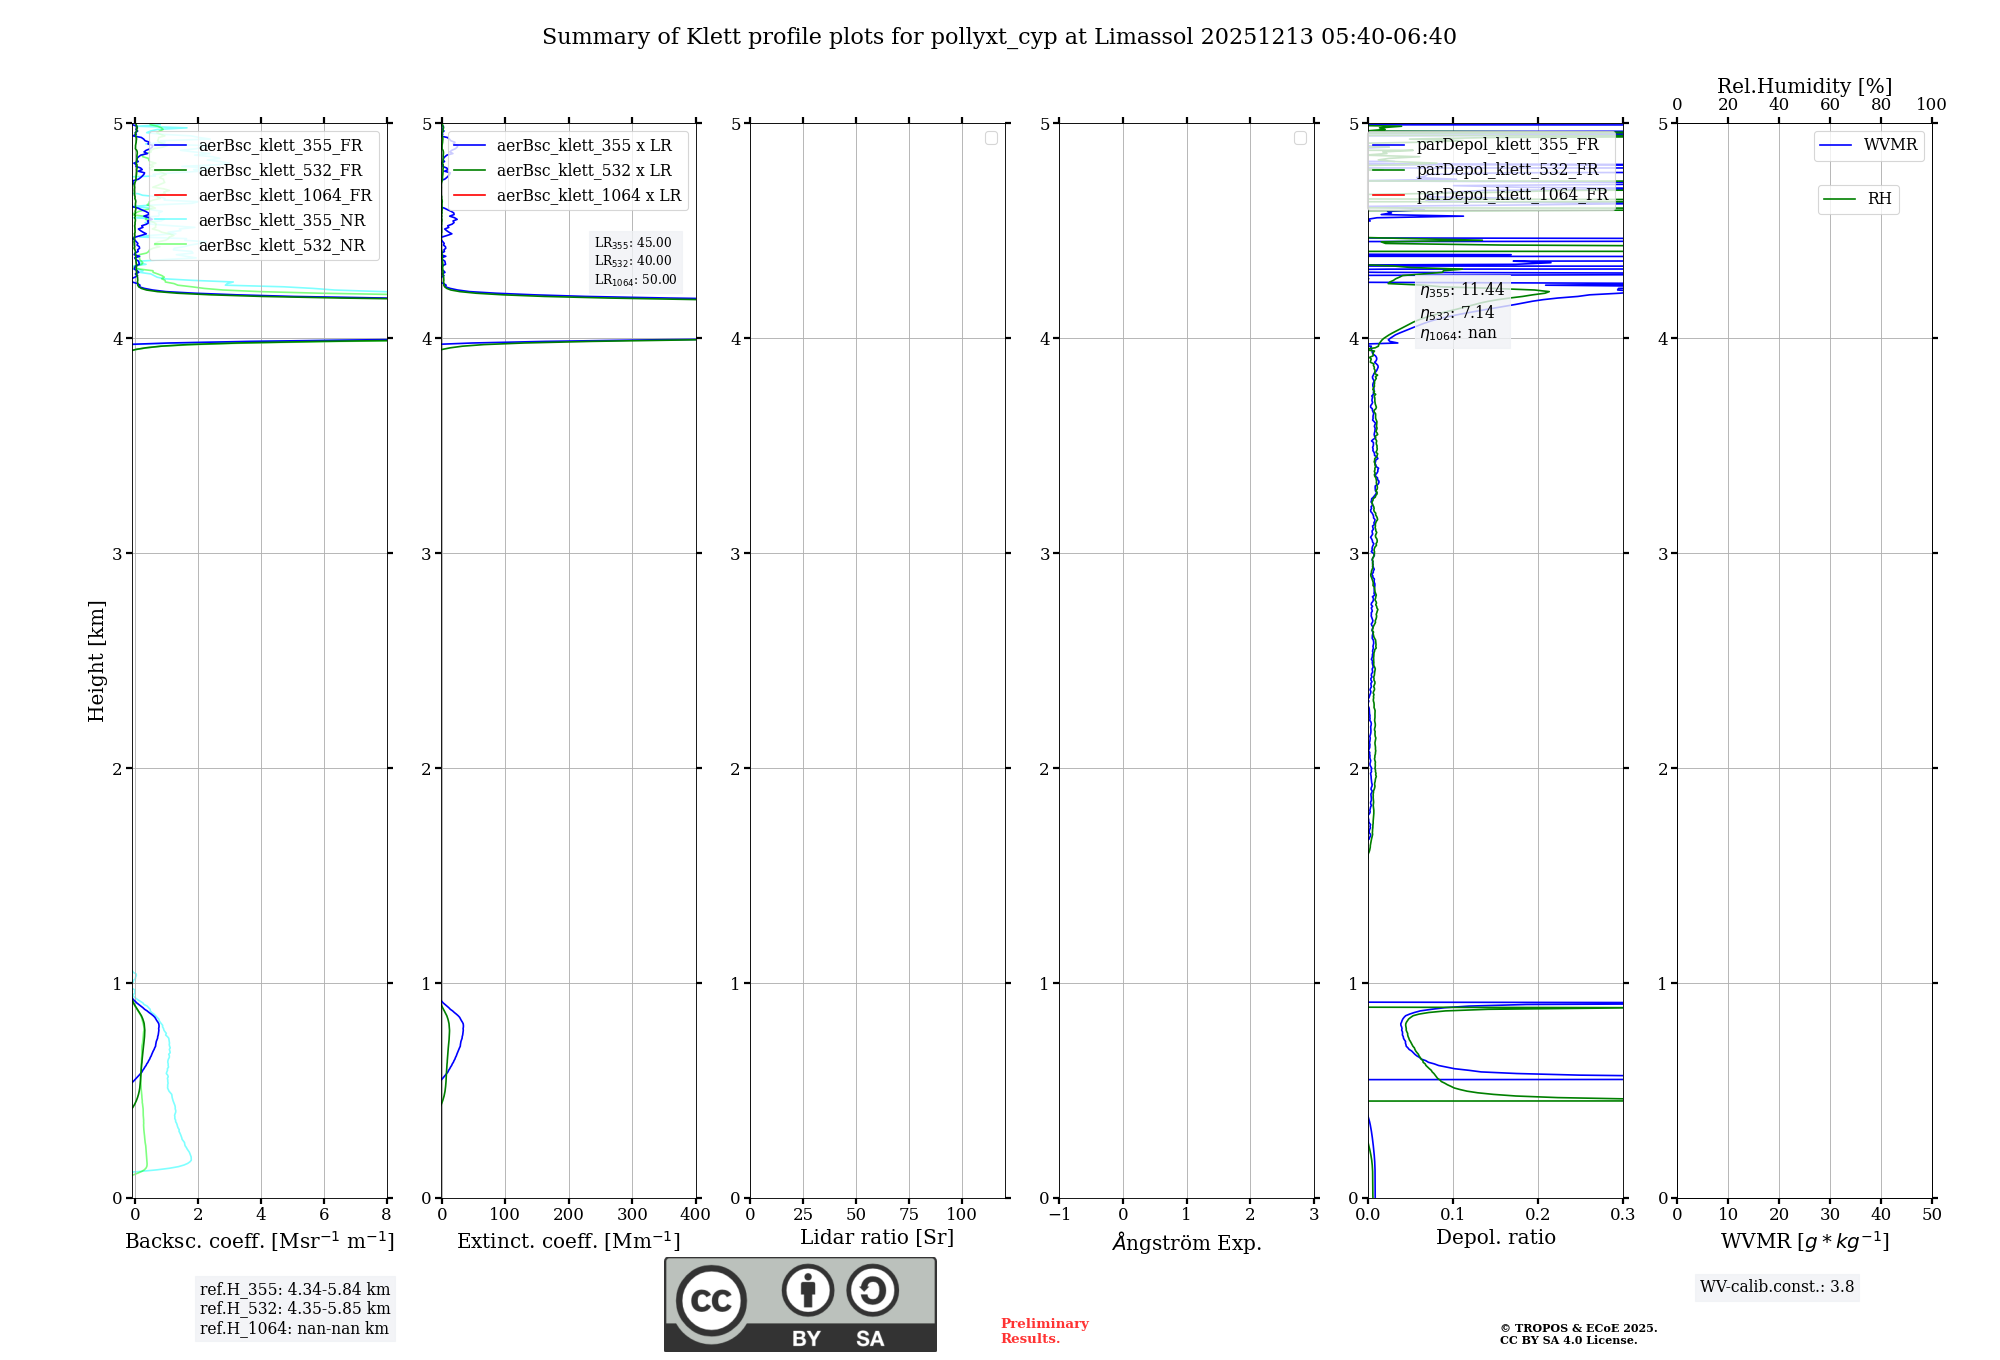Click the parDepol_klett_355_FR legend entry
The height and width of the screenshot is (1360, 2000).
point(1507,145)
